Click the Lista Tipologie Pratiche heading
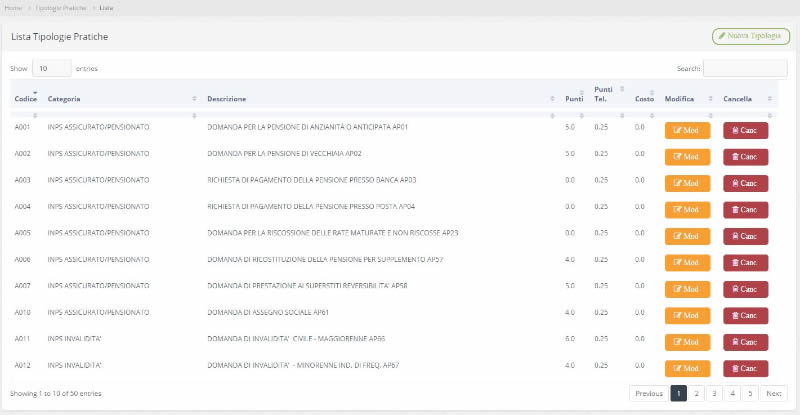 pos(60,37)
